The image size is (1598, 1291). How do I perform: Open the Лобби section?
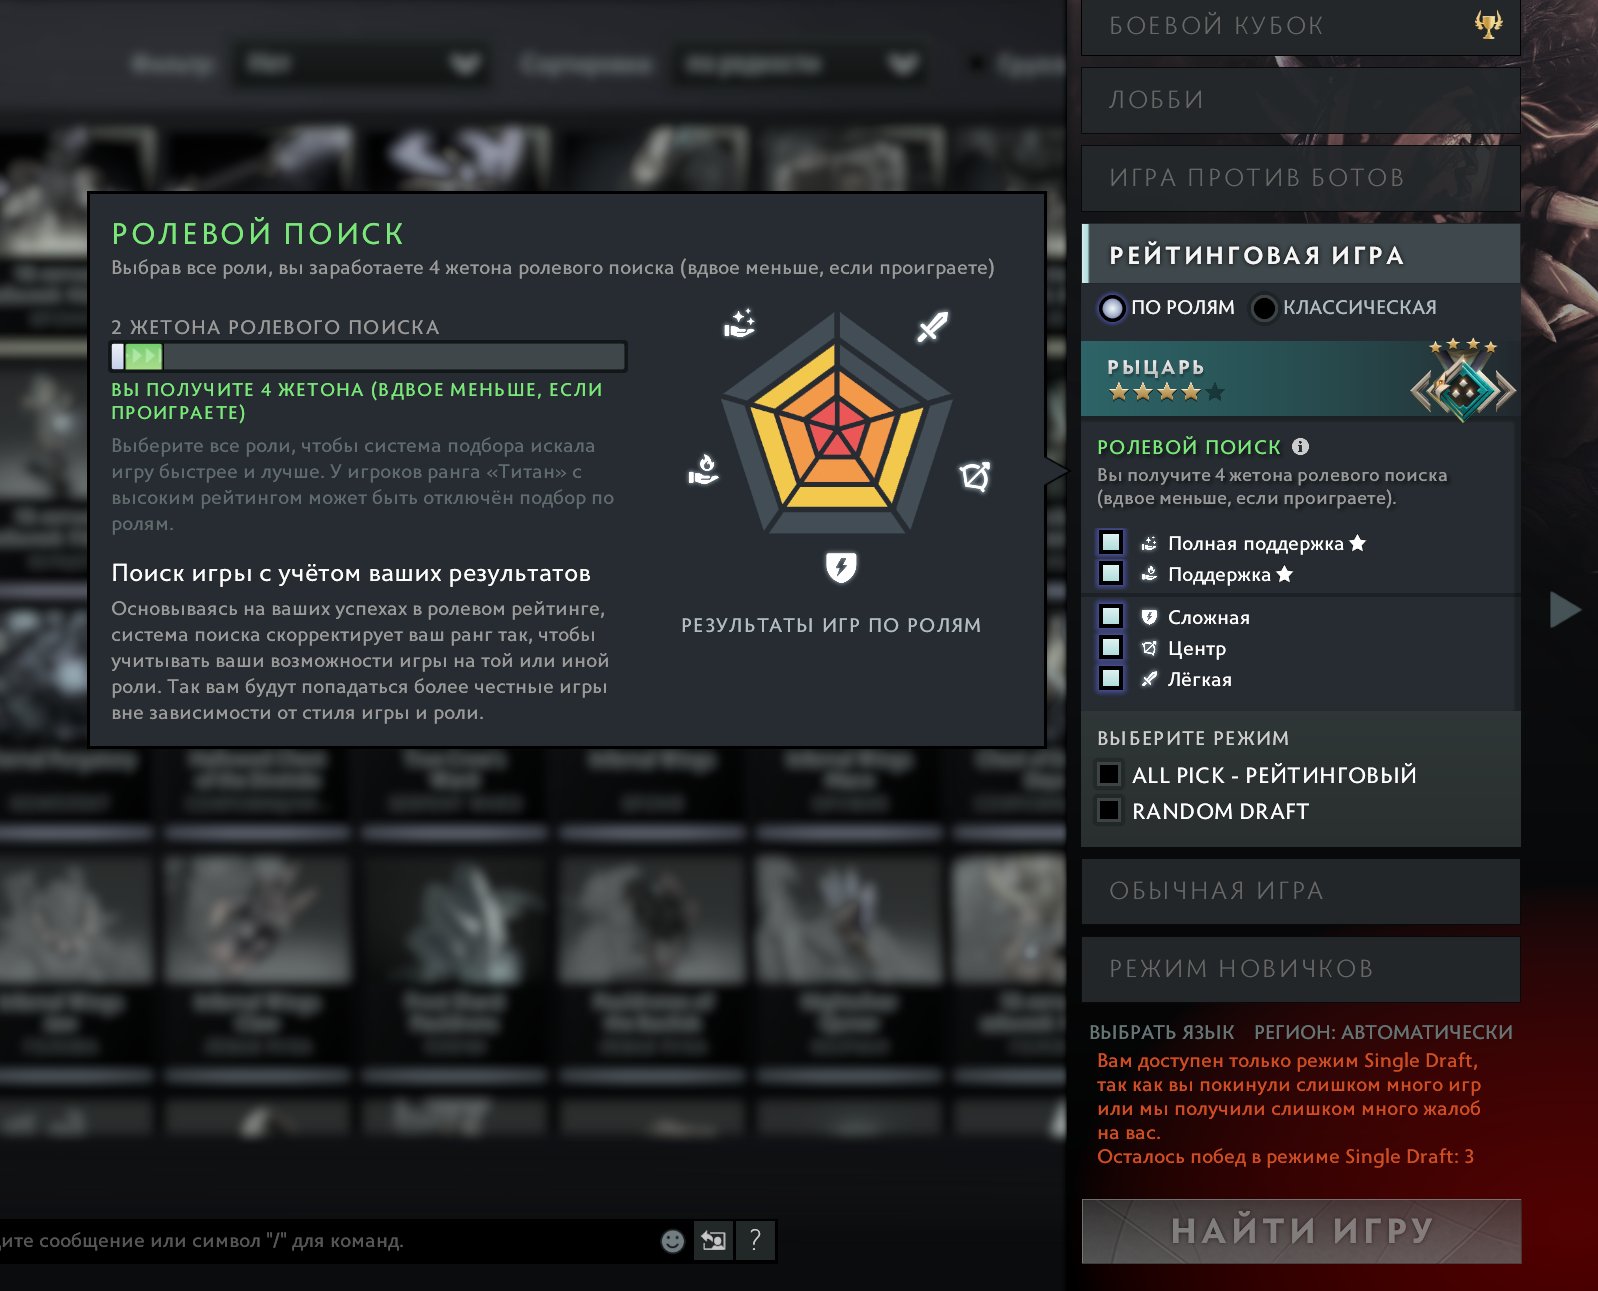click(1301, 101)
